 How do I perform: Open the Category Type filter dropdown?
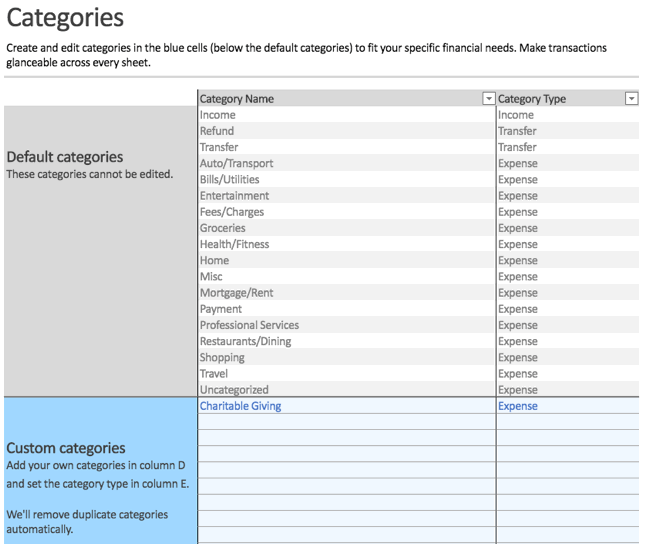pyautogui.click(x=631, y=99)
